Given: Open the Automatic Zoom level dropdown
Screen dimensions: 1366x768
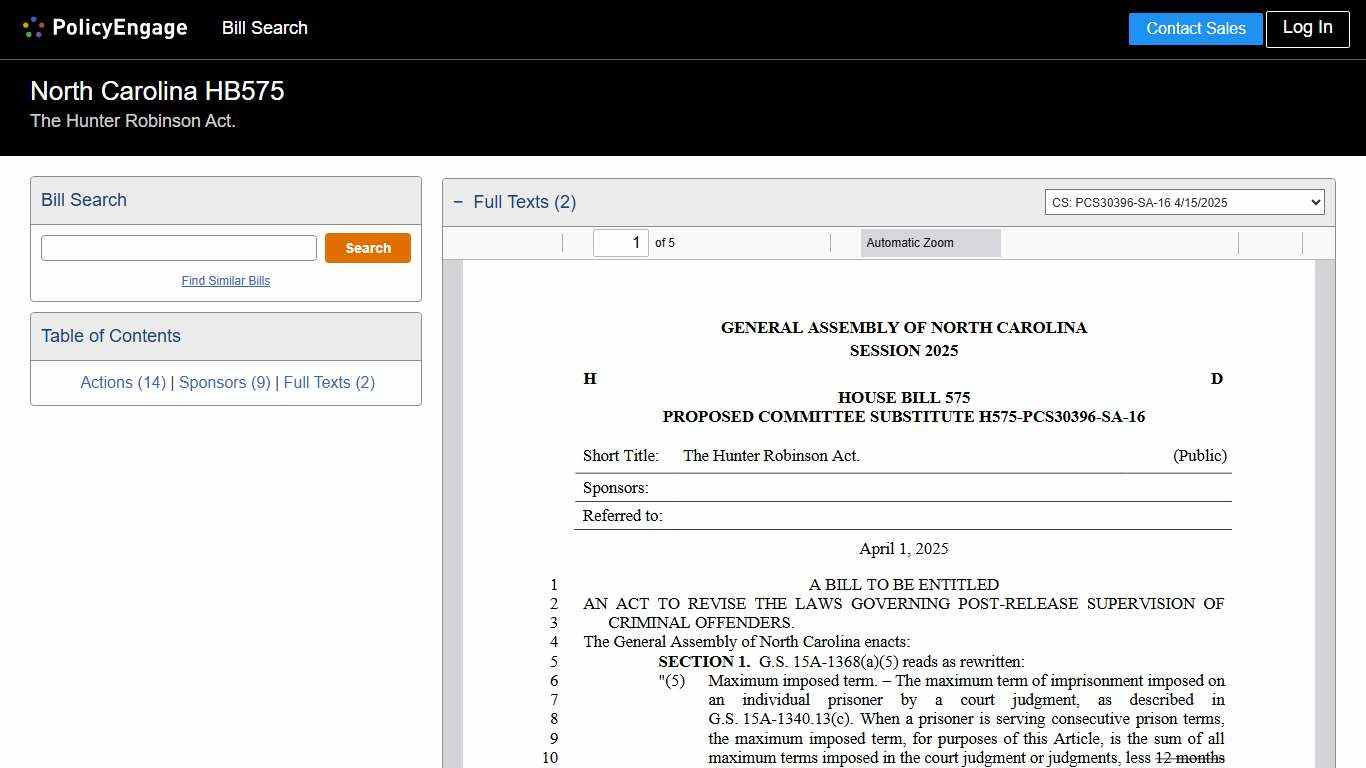Looking at the screenshot, I should (x=930, y=242).
